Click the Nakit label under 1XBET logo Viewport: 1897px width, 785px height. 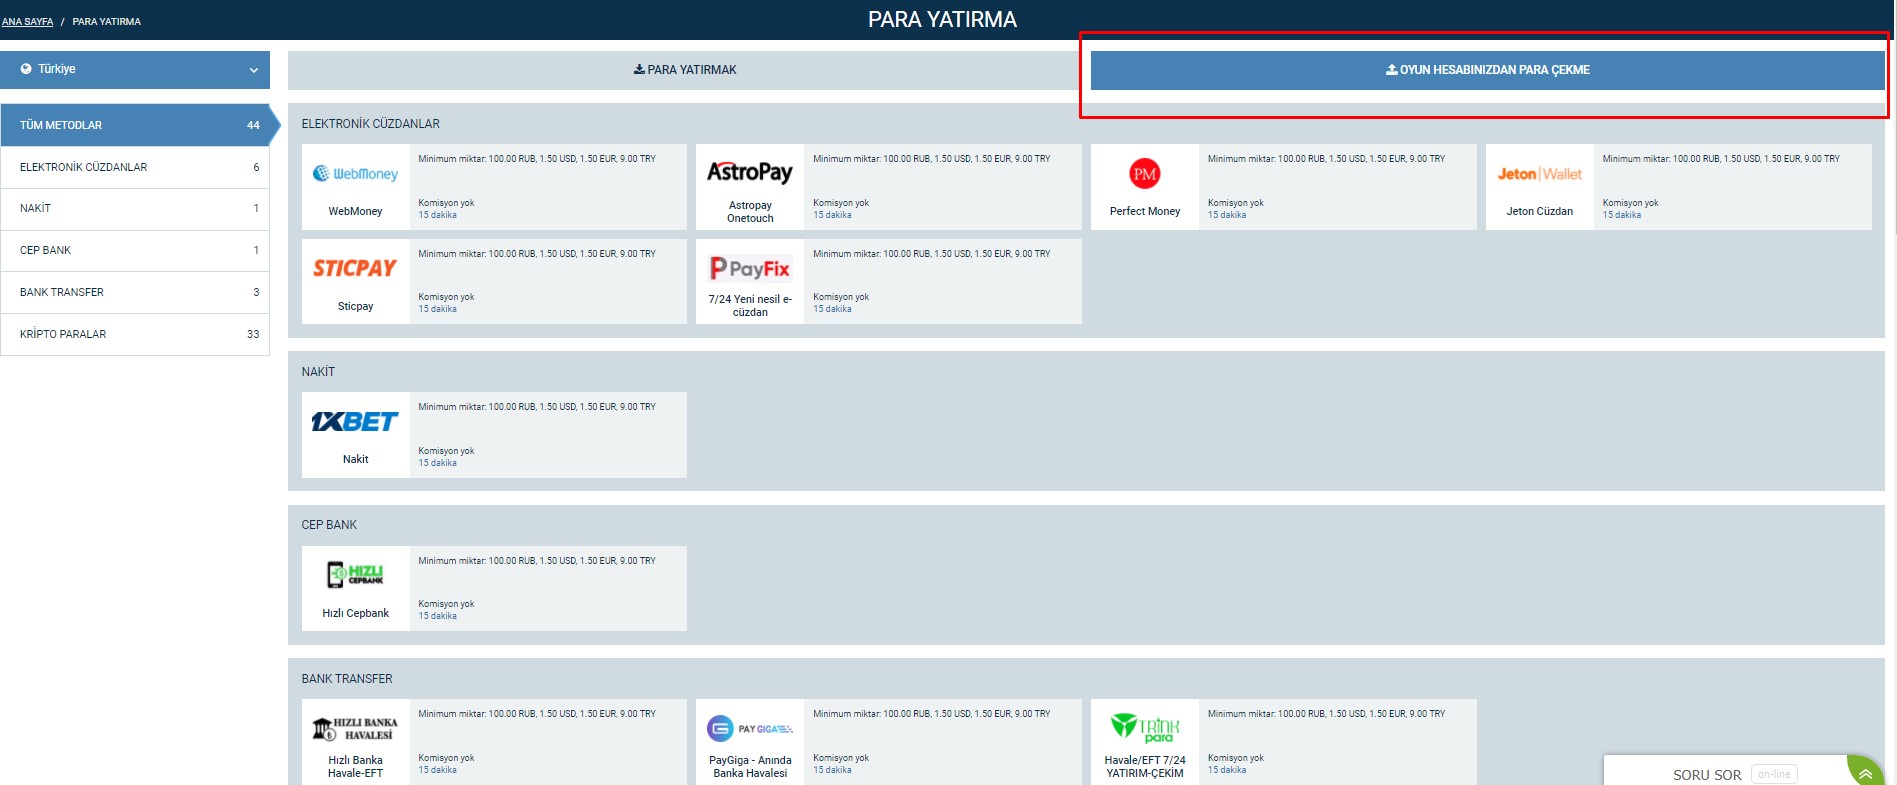coord(355,459)
